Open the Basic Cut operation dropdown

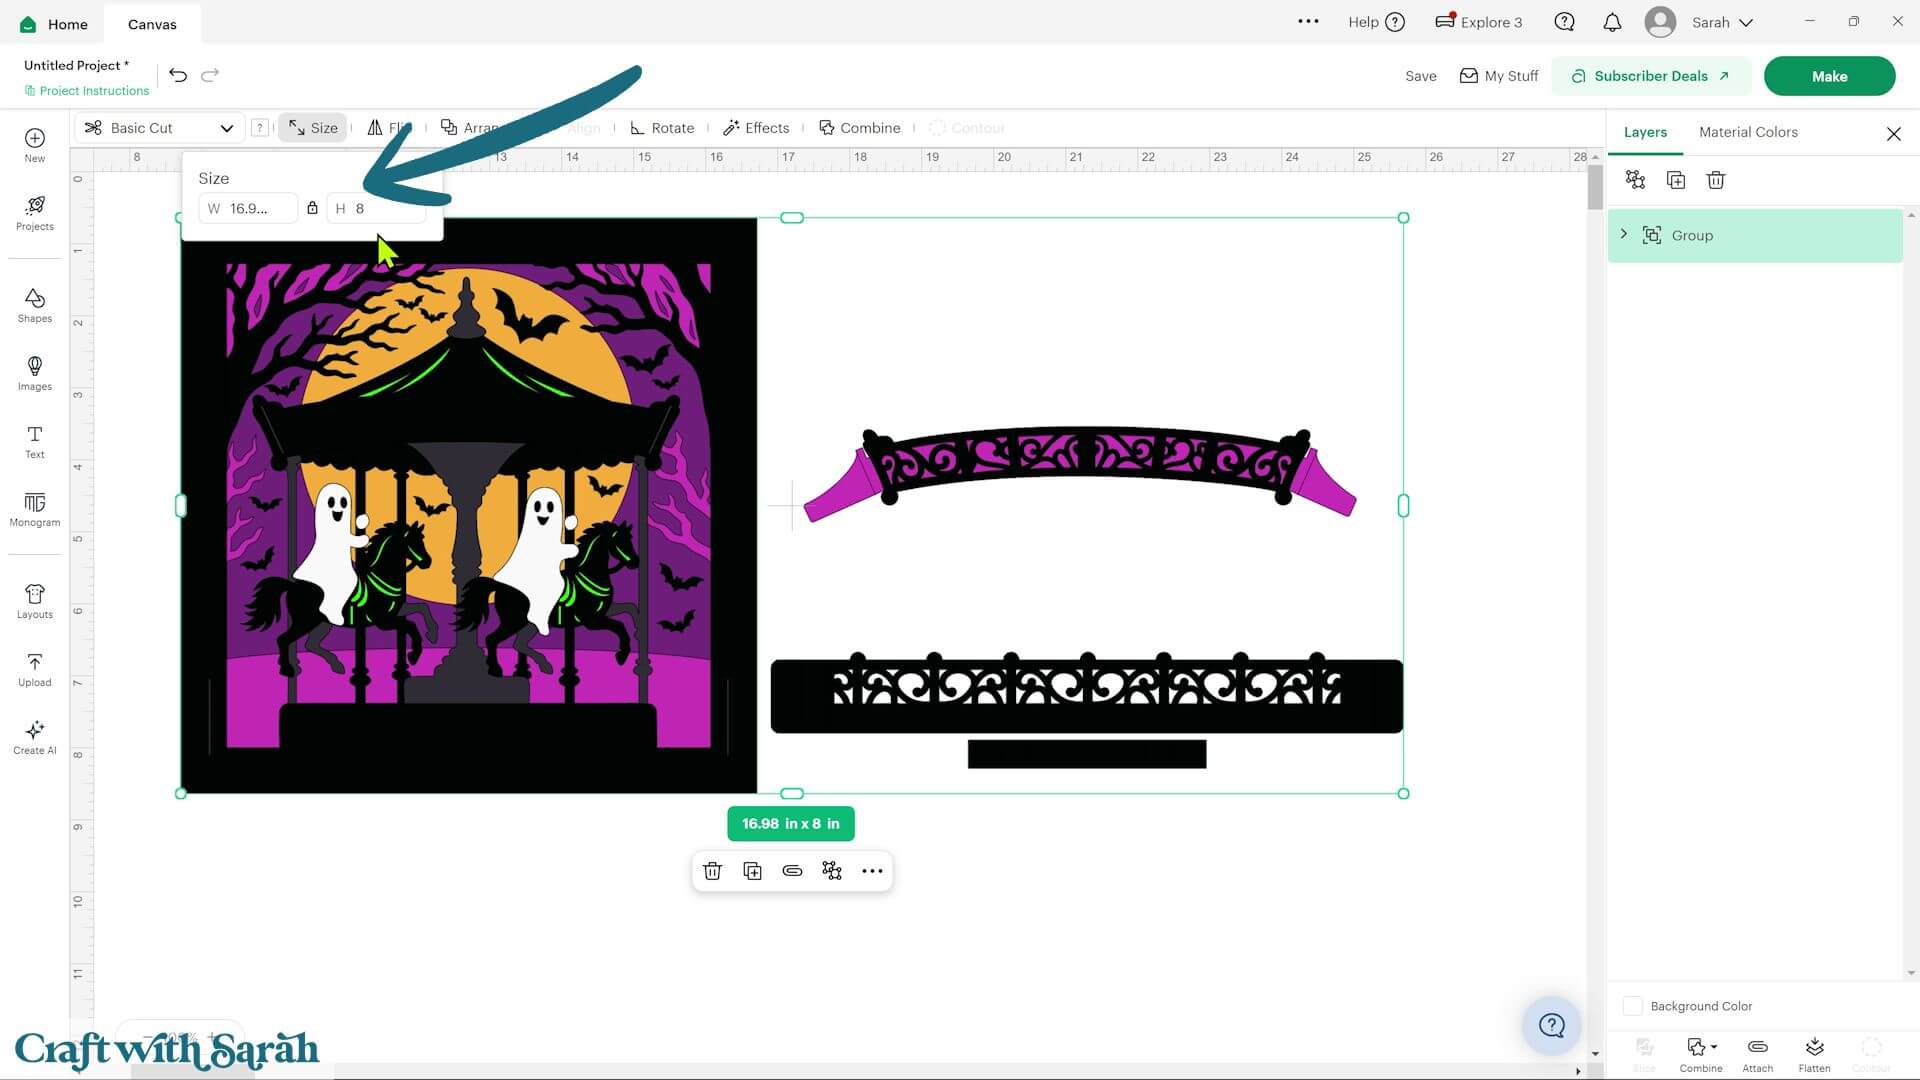(159, 128)
